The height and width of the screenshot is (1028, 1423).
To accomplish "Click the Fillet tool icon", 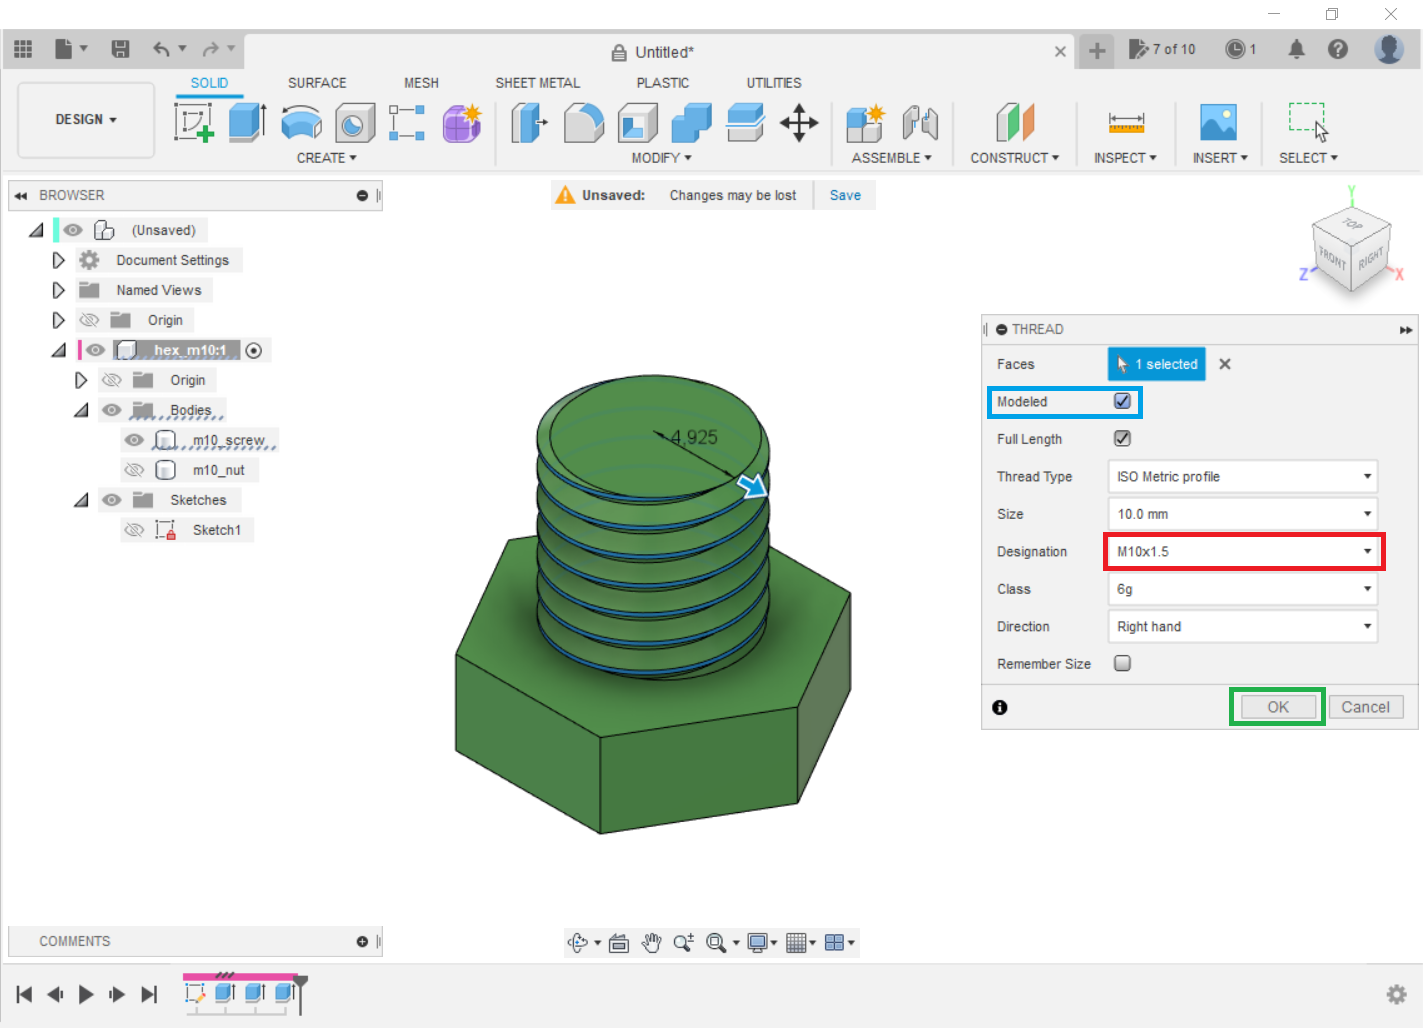I will (584, 123).
